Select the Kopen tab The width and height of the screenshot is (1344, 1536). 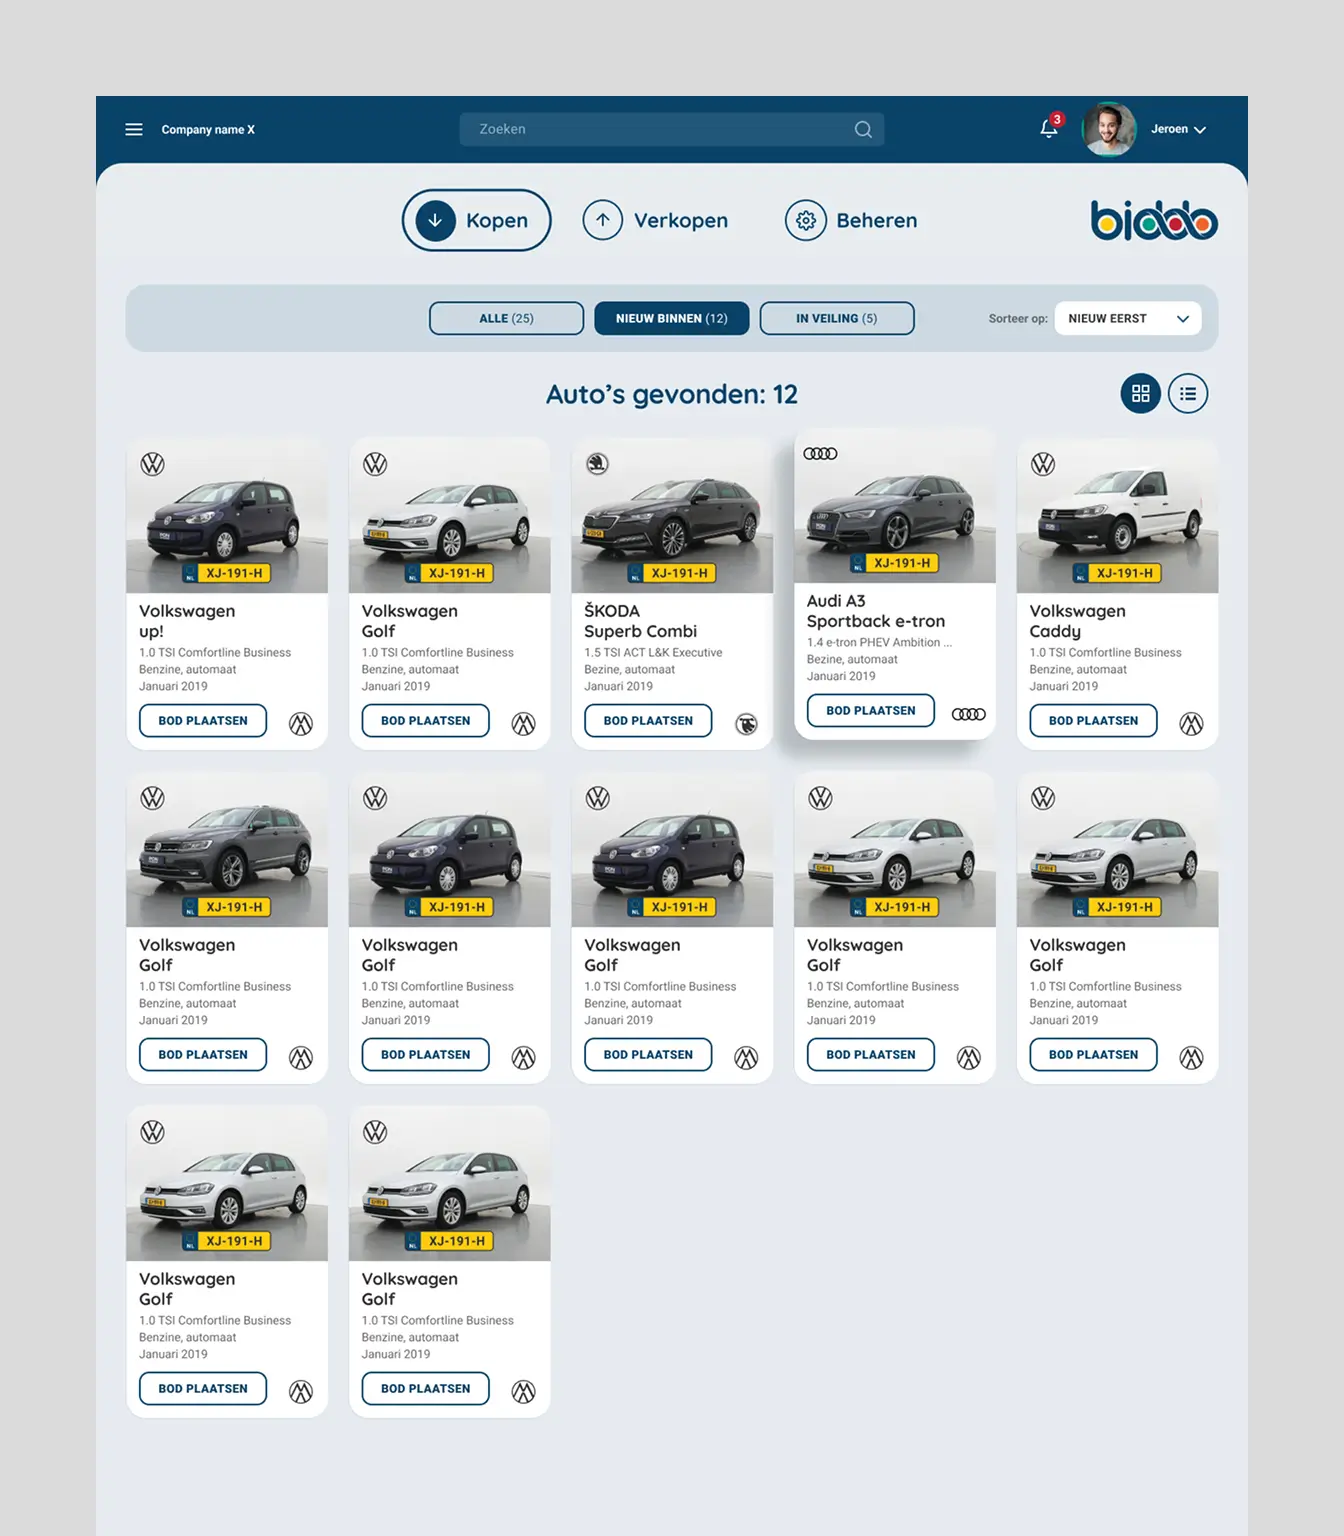477,220
